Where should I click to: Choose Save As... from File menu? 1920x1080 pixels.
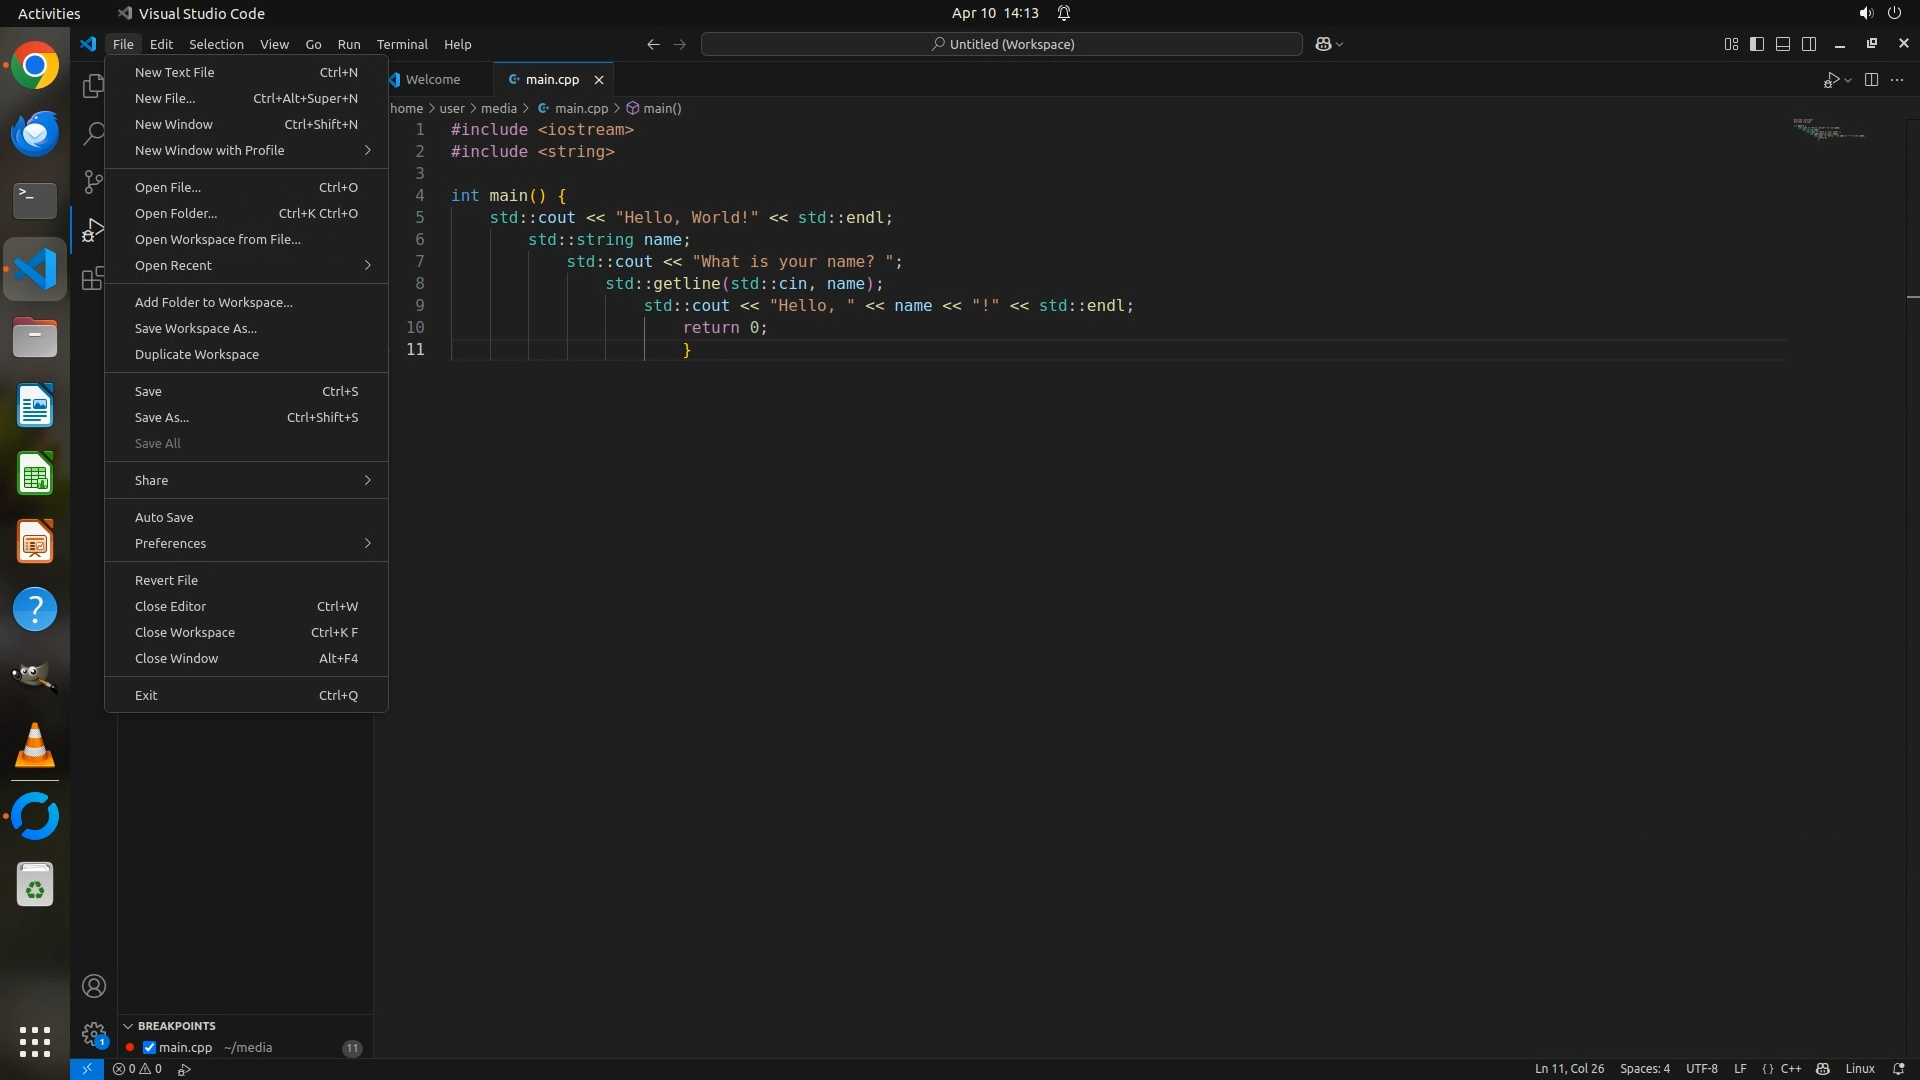162,417
